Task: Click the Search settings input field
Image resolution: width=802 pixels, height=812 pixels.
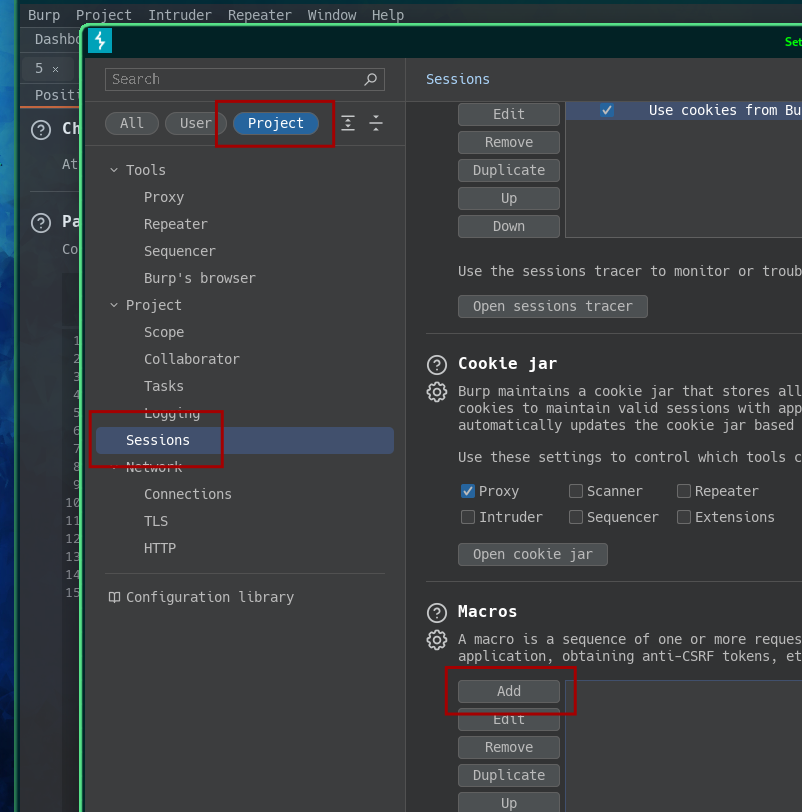Action: click(244, 79)
